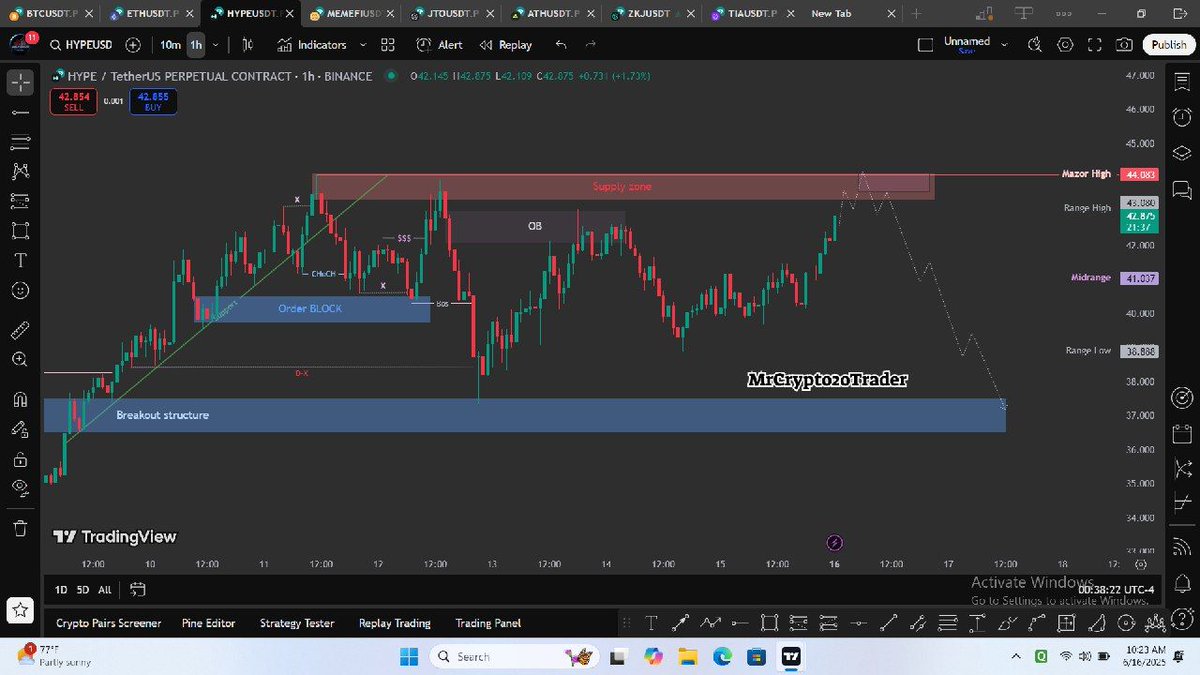Create an Alert from top toolbar
1200x675 pixels.
coord(439,45)
